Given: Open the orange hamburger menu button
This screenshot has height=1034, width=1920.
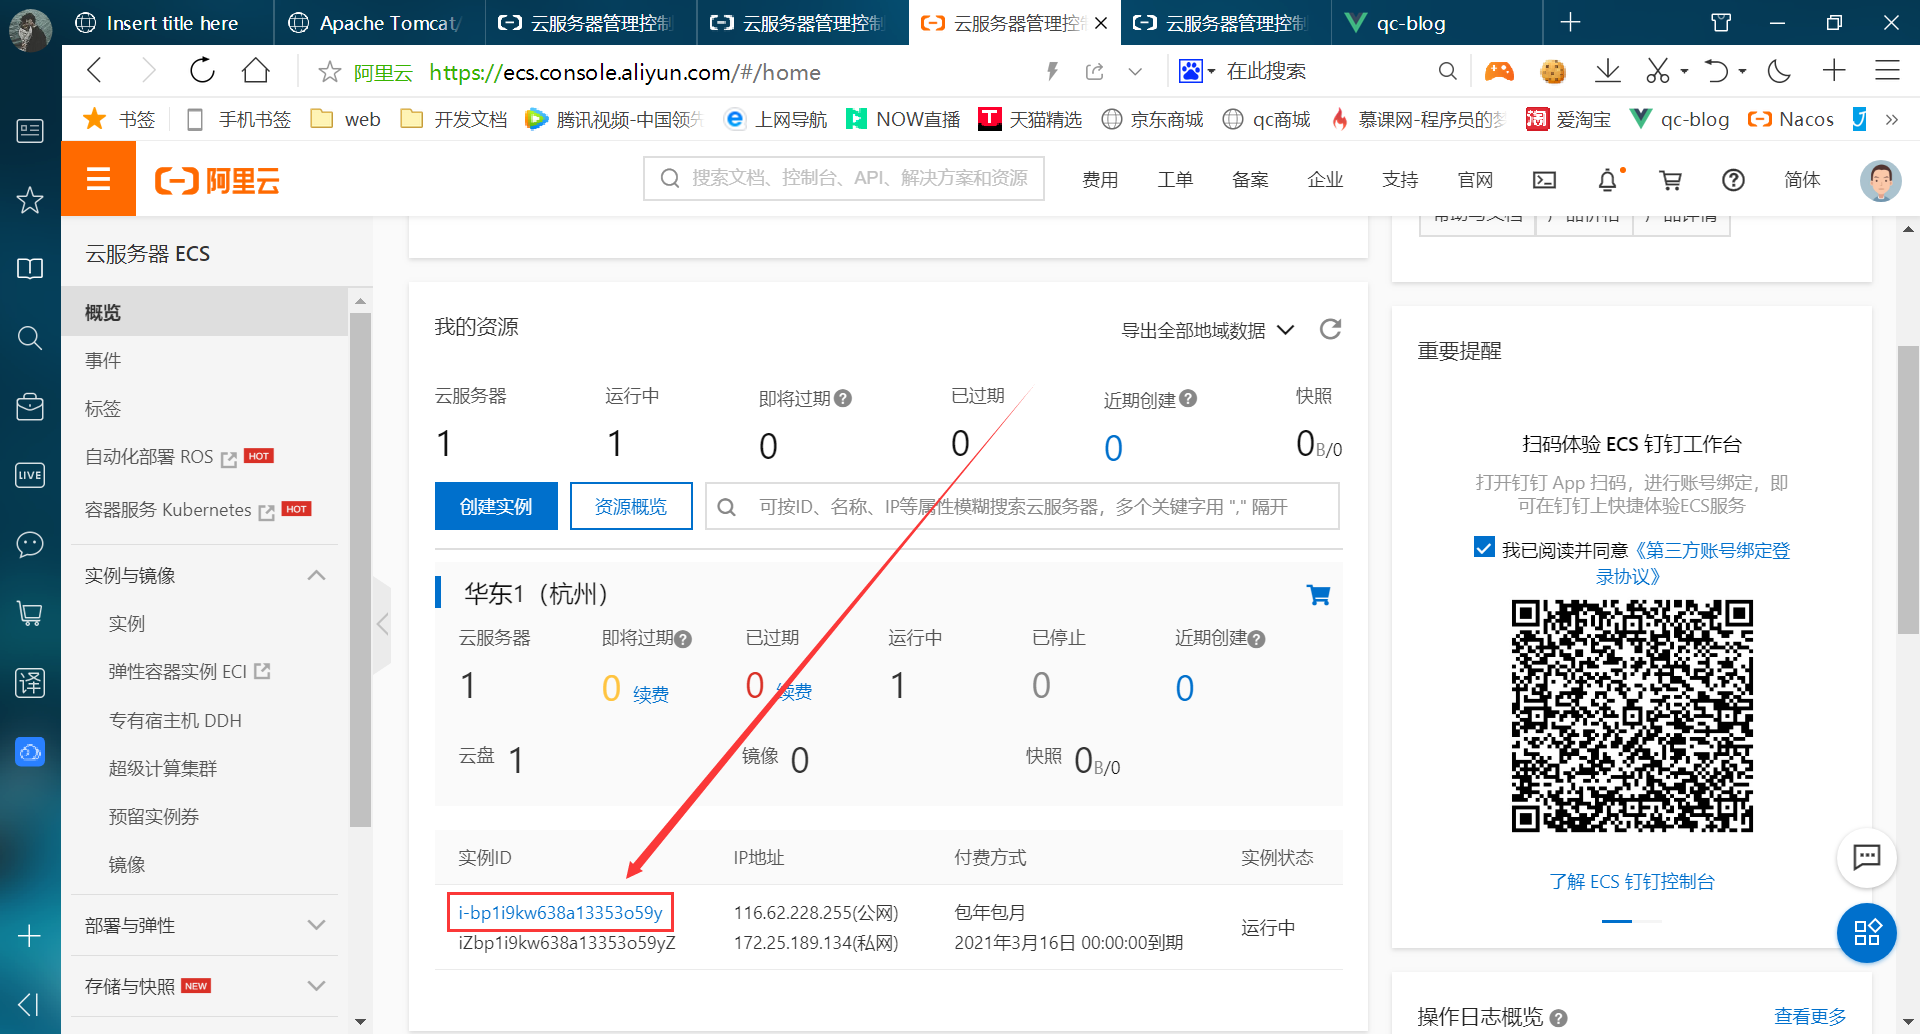Looking at the screenshot, I should [98, 179].
